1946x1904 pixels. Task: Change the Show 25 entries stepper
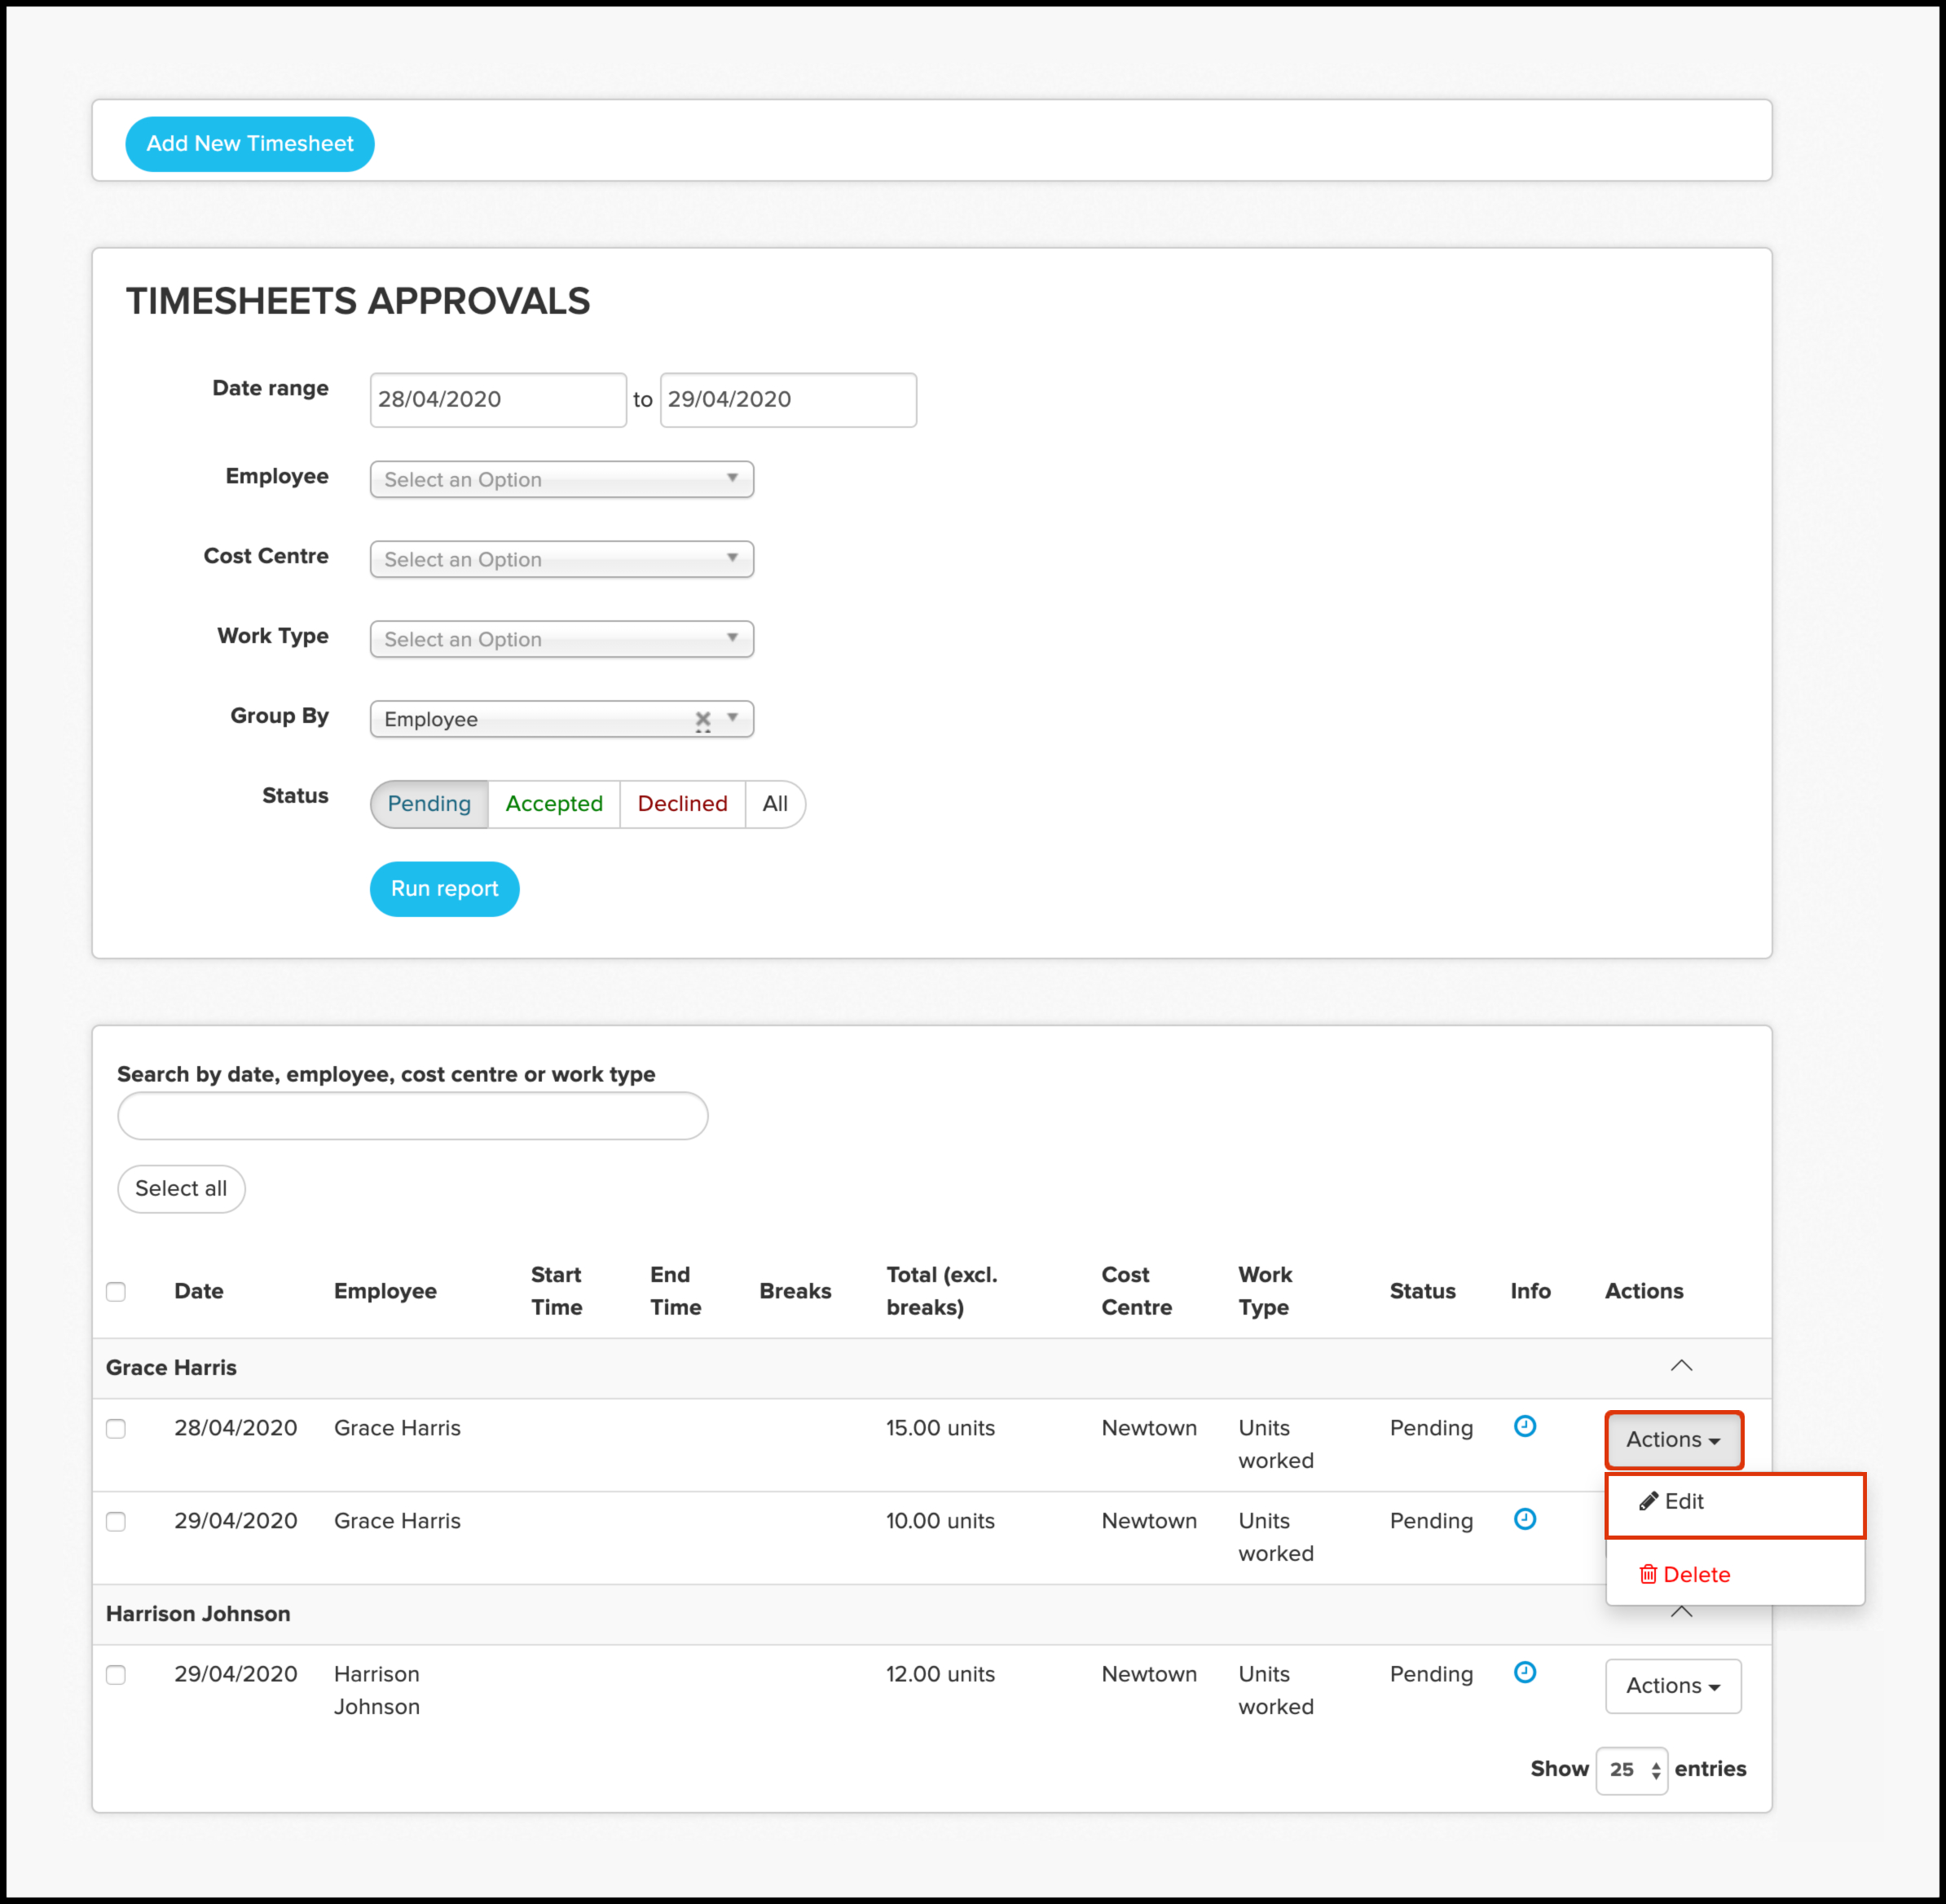point(1631,1770)
